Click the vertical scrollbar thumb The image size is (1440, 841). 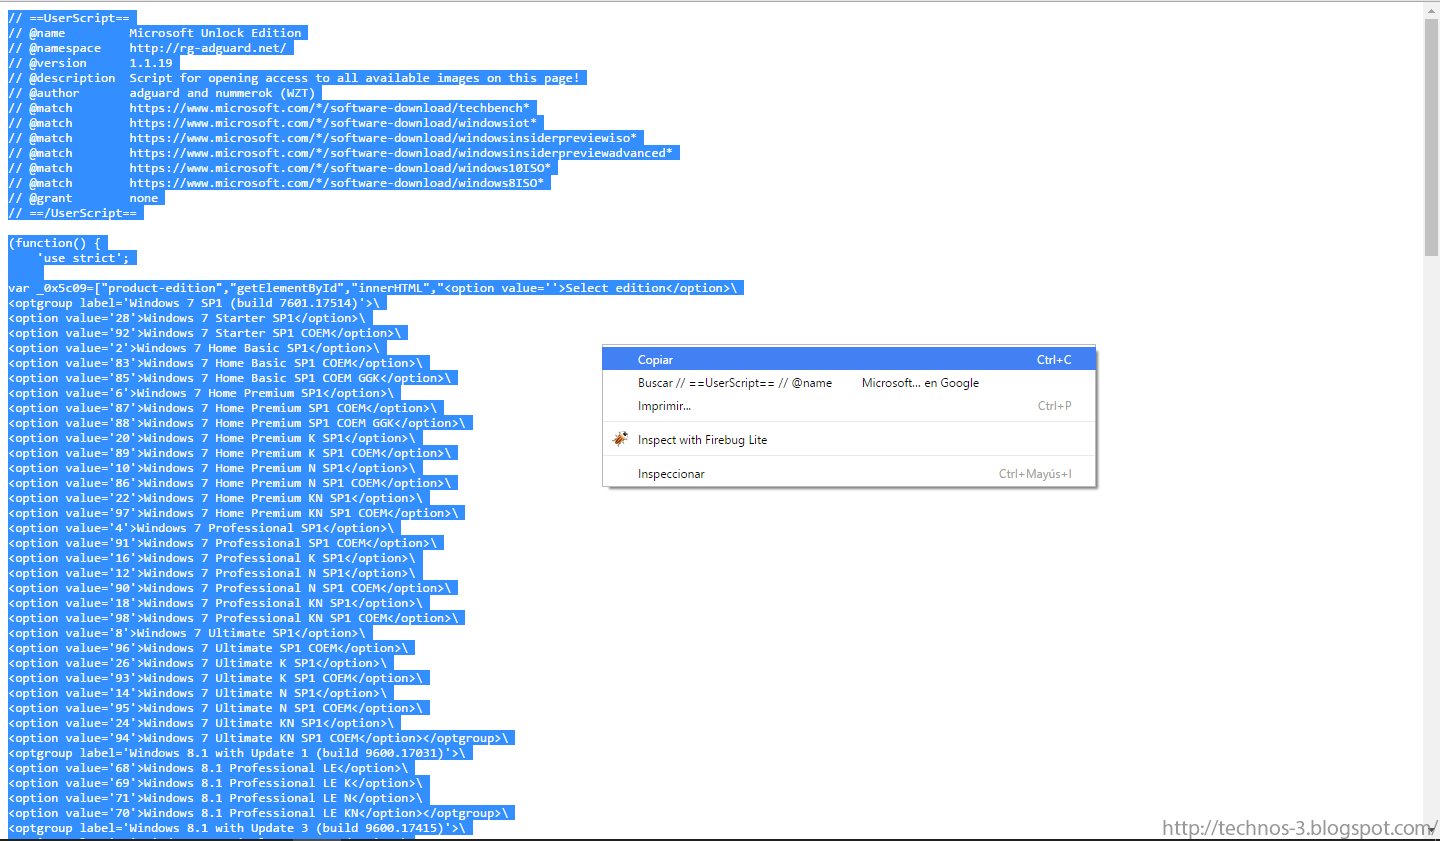[1431, 137]
